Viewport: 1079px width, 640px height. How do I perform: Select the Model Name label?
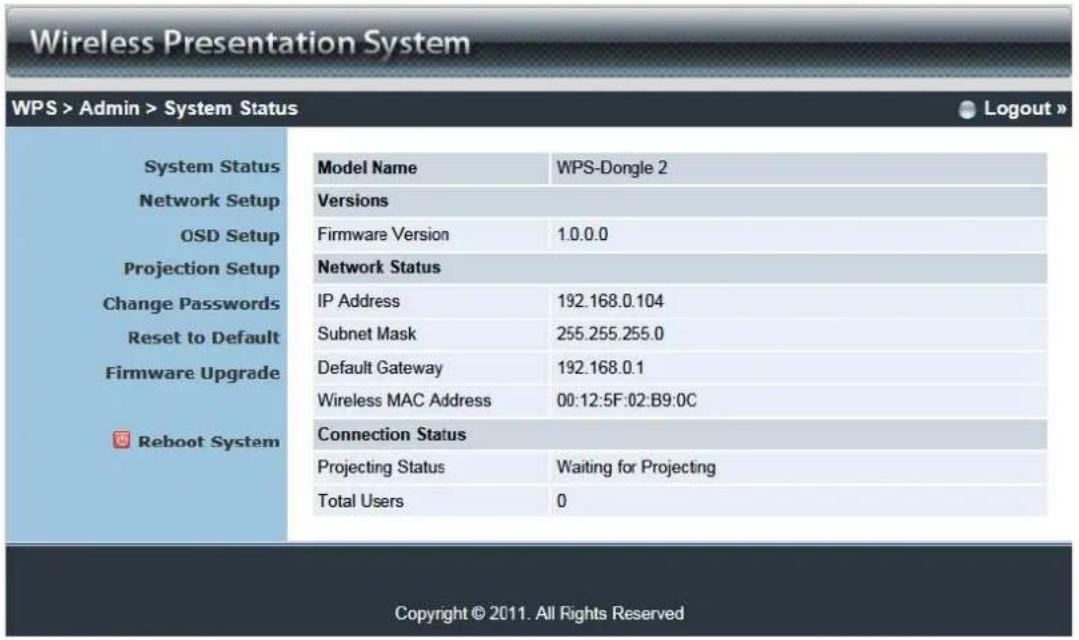(367, 168)
